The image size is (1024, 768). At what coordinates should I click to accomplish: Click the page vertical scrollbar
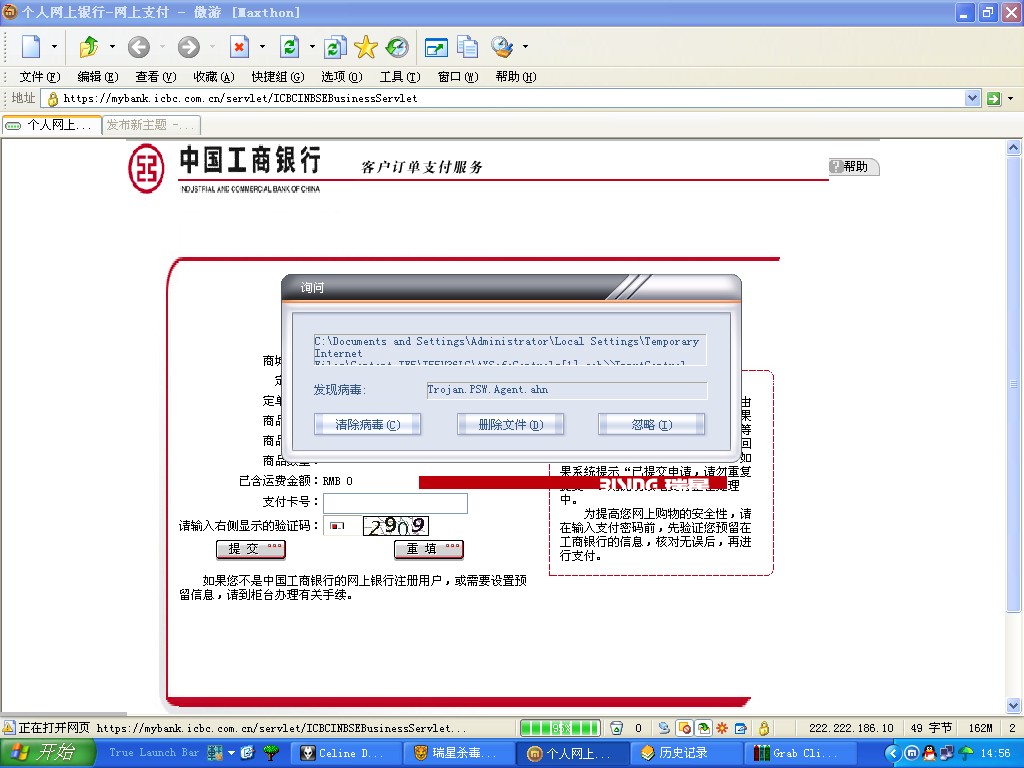click(x=1013, y=384)
